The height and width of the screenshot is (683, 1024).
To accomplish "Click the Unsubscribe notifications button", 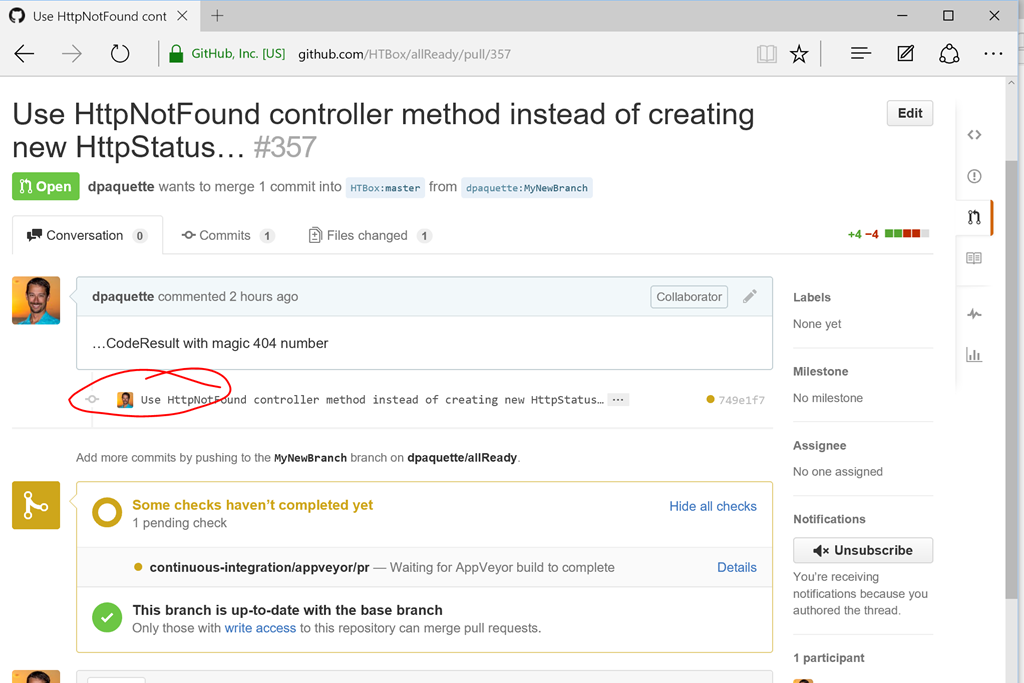I will point(863,550).
